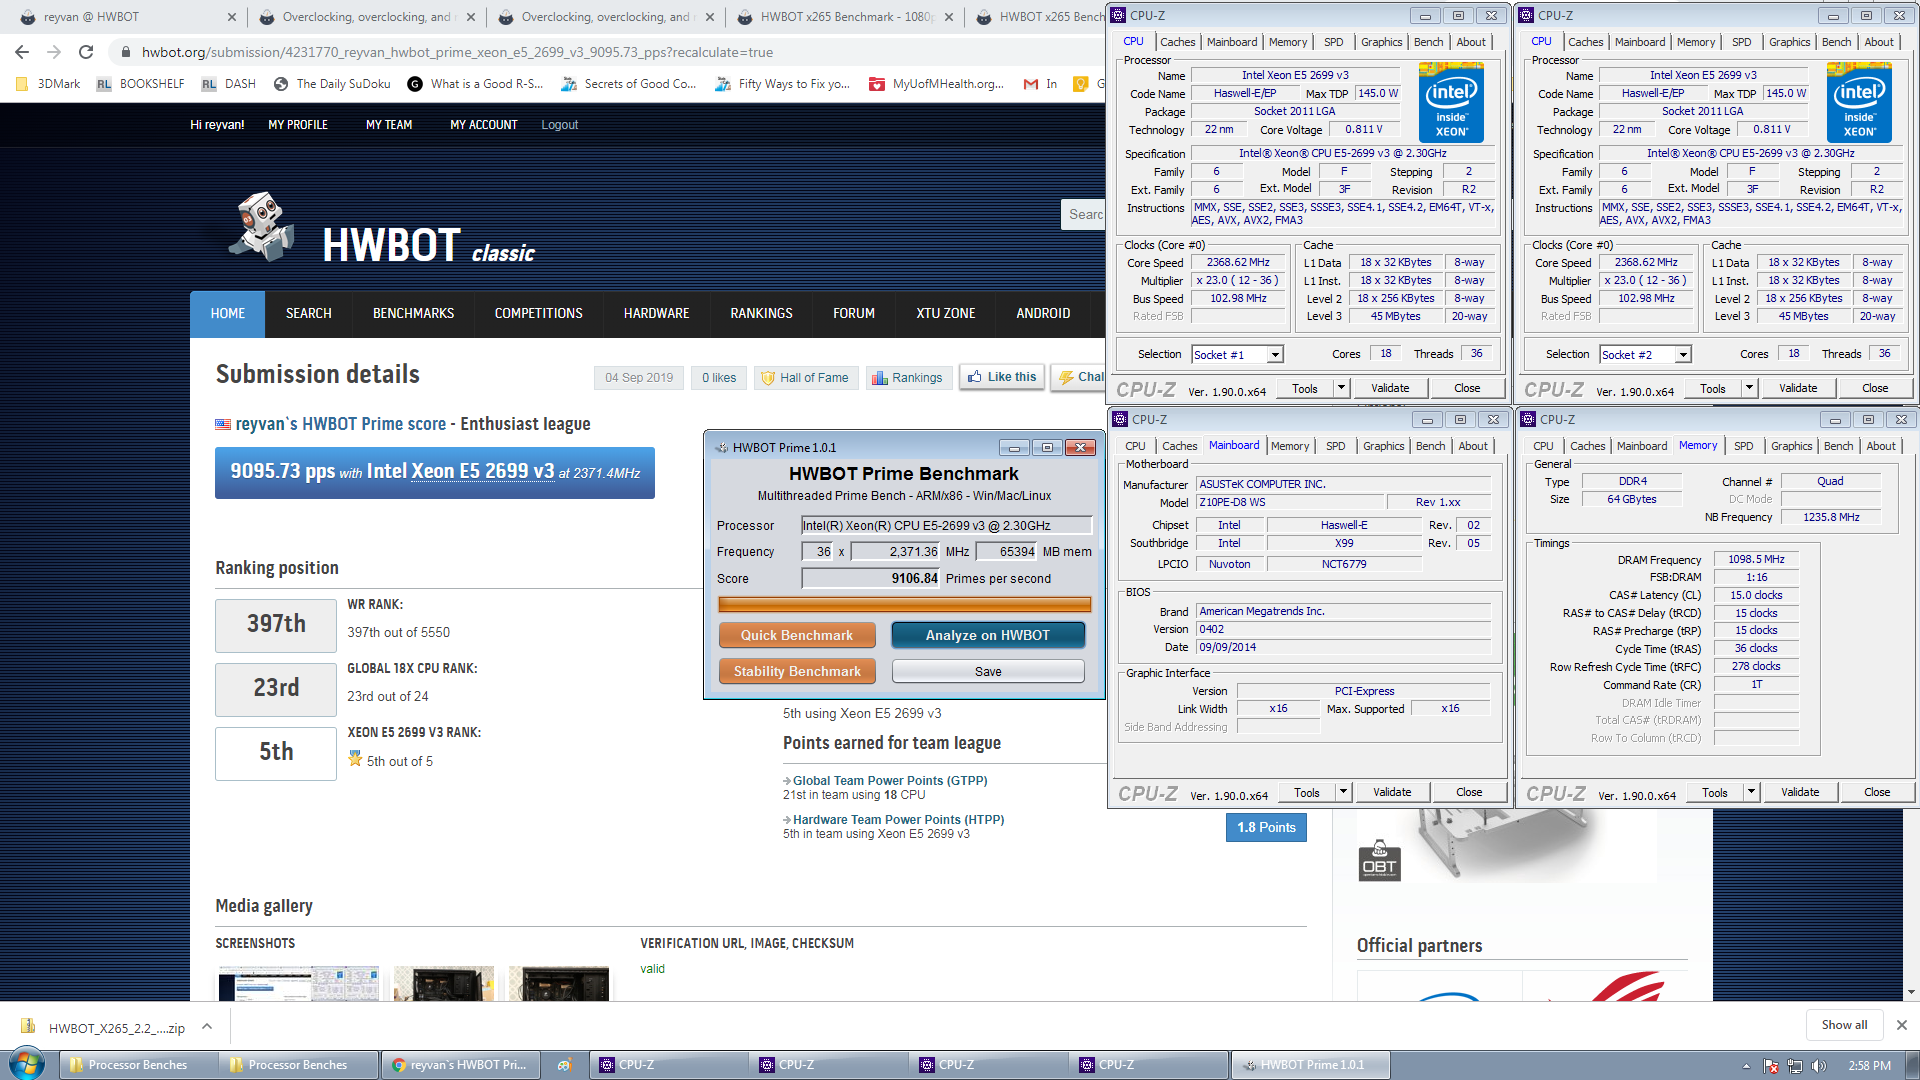Click the orange HWBOT Prime progress bar

(904, 604)
